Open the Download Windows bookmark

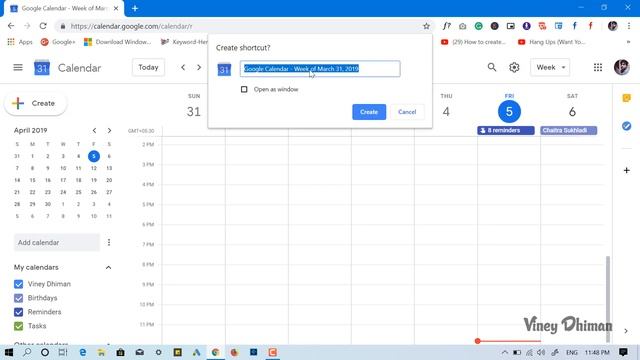(117, 42)
